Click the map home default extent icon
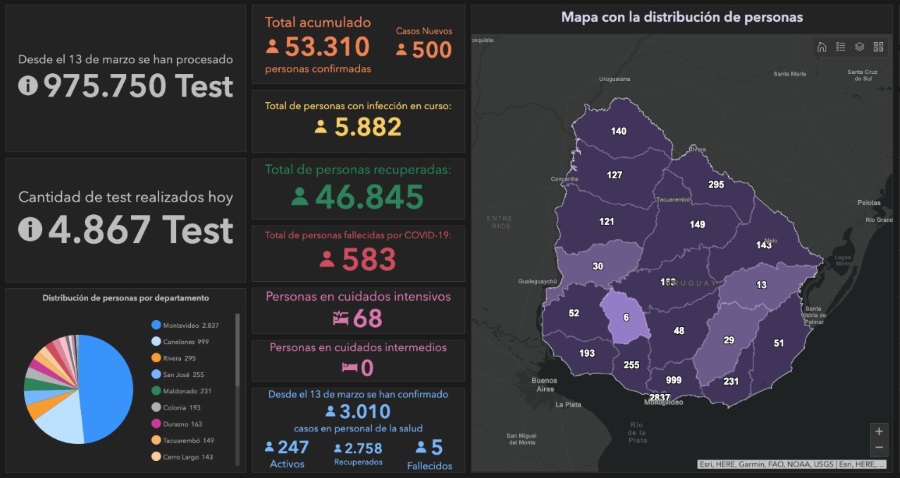The height and width of the screenshot is (478, 900). 821,47
